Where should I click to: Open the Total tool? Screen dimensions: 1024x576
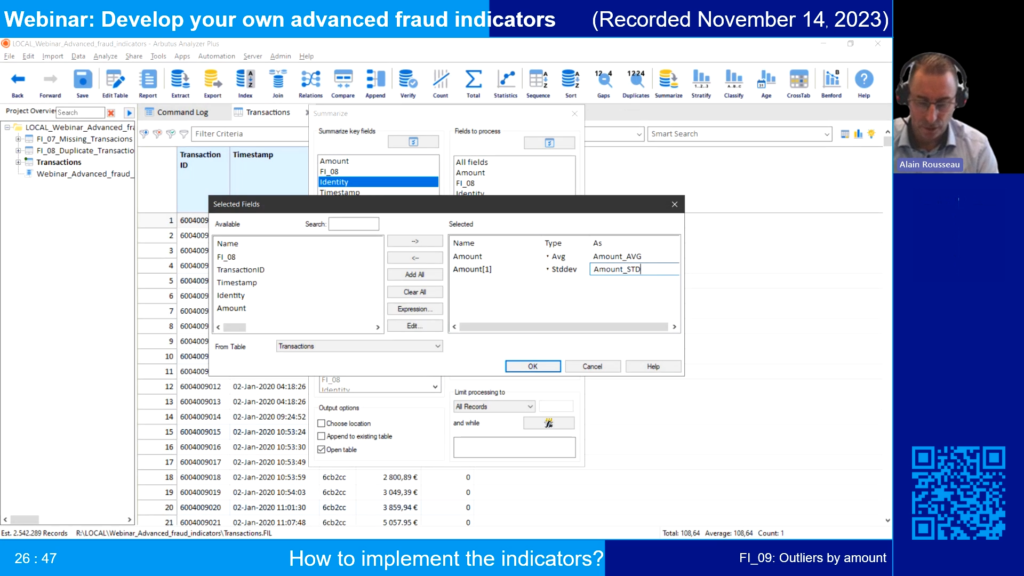point(473,84)
